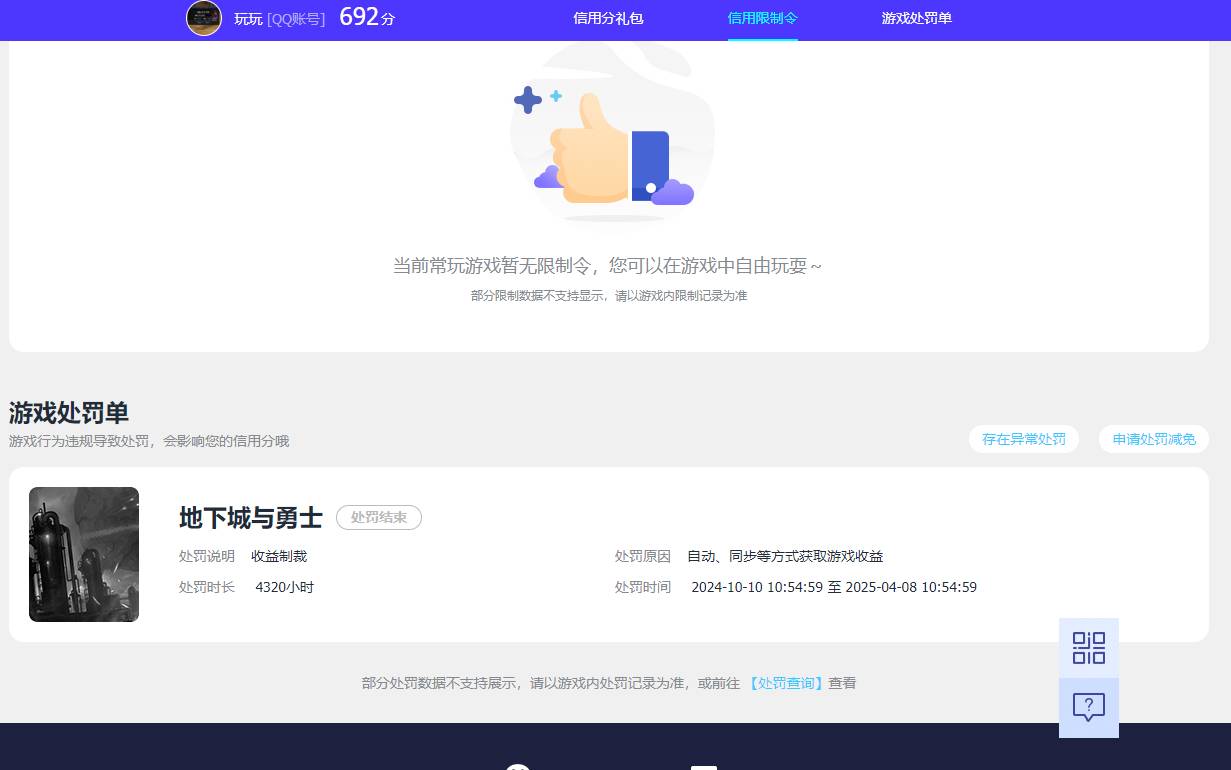The image size is (1231, 770).
Task: Open the QR code icon on the right edge
Action: coord(1088,647)
